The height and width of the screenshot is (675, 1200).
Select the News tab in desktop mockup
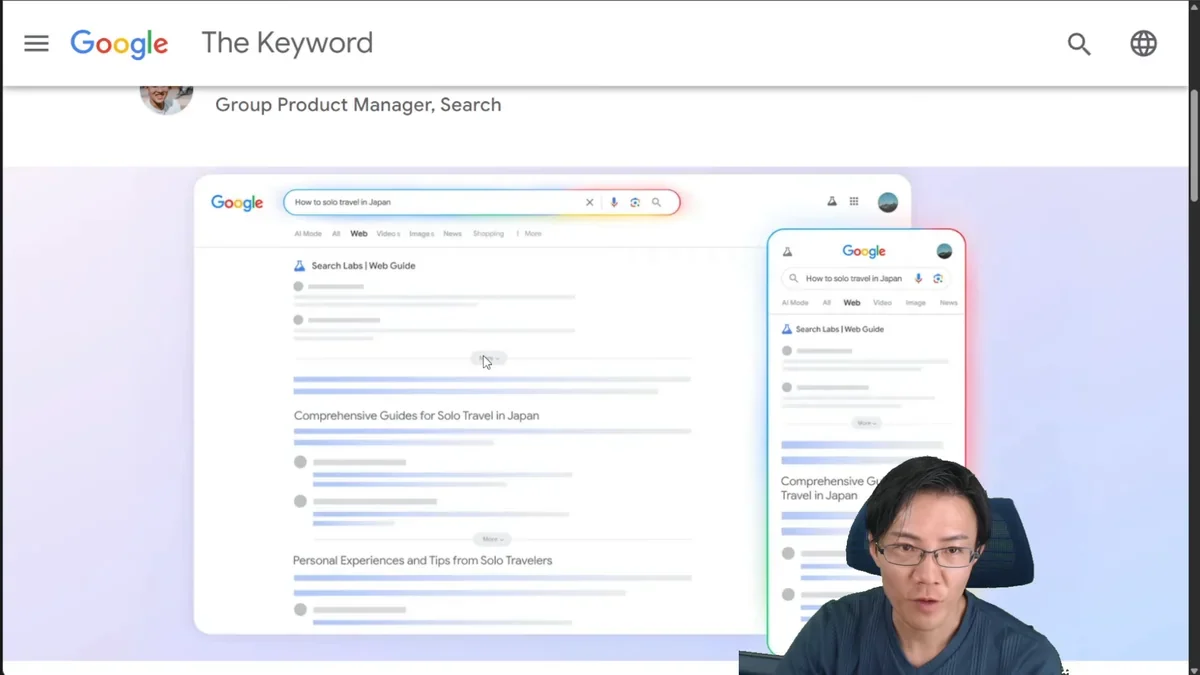pyautogui.click(x=453, y=234)
